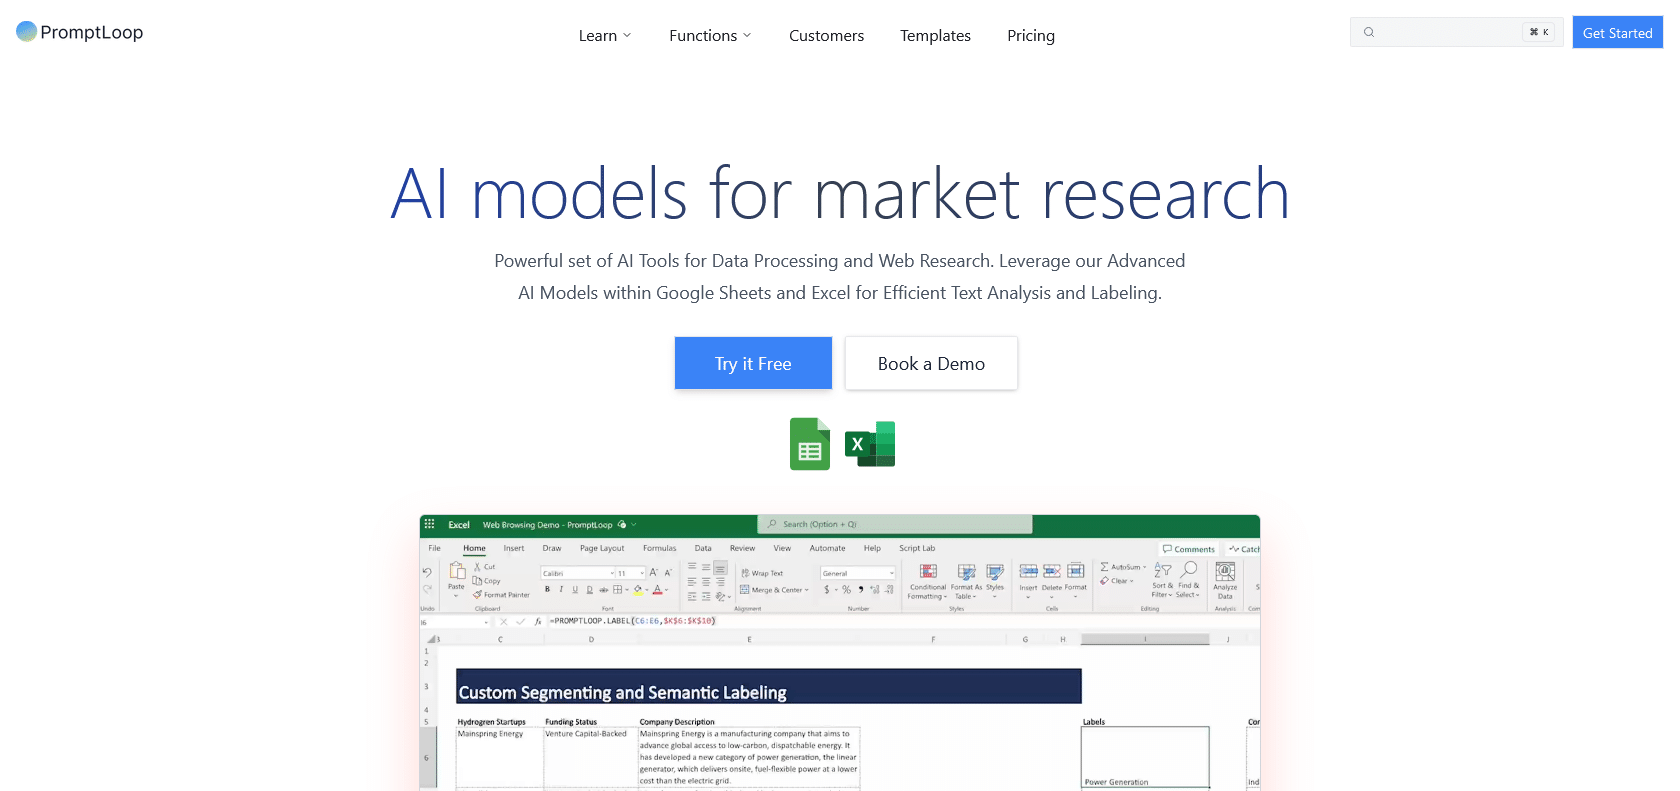Switch to the Insert ribbon tab
Viewport: 1680px width, 791px height.
(x=514, y=548)
